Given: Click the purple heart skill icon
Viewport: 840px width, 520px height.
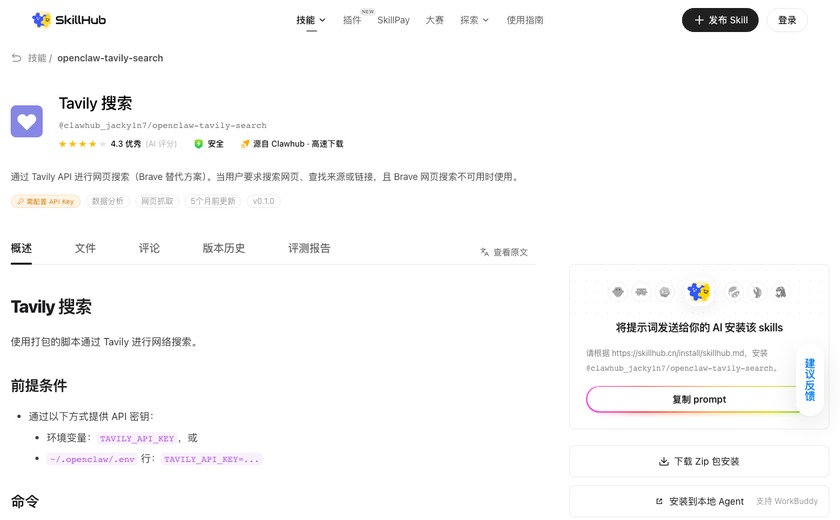Looking at the screenshot, I should point(27,121).
